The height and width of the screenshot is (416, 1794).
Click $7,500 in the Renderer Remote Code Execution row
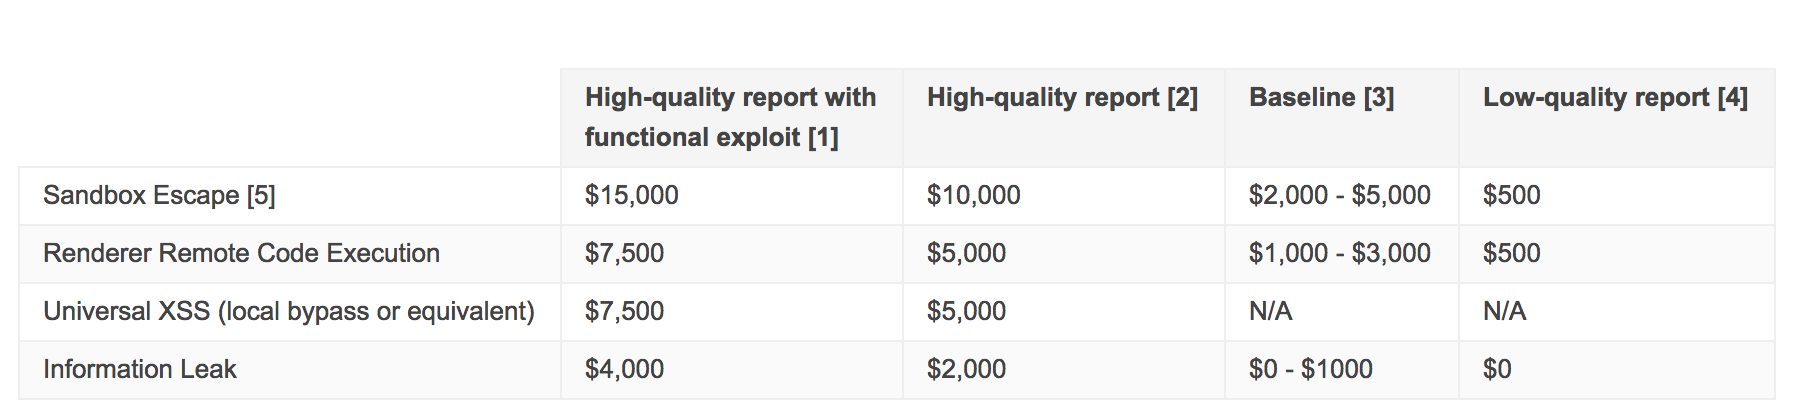click(x=624, y=253)
